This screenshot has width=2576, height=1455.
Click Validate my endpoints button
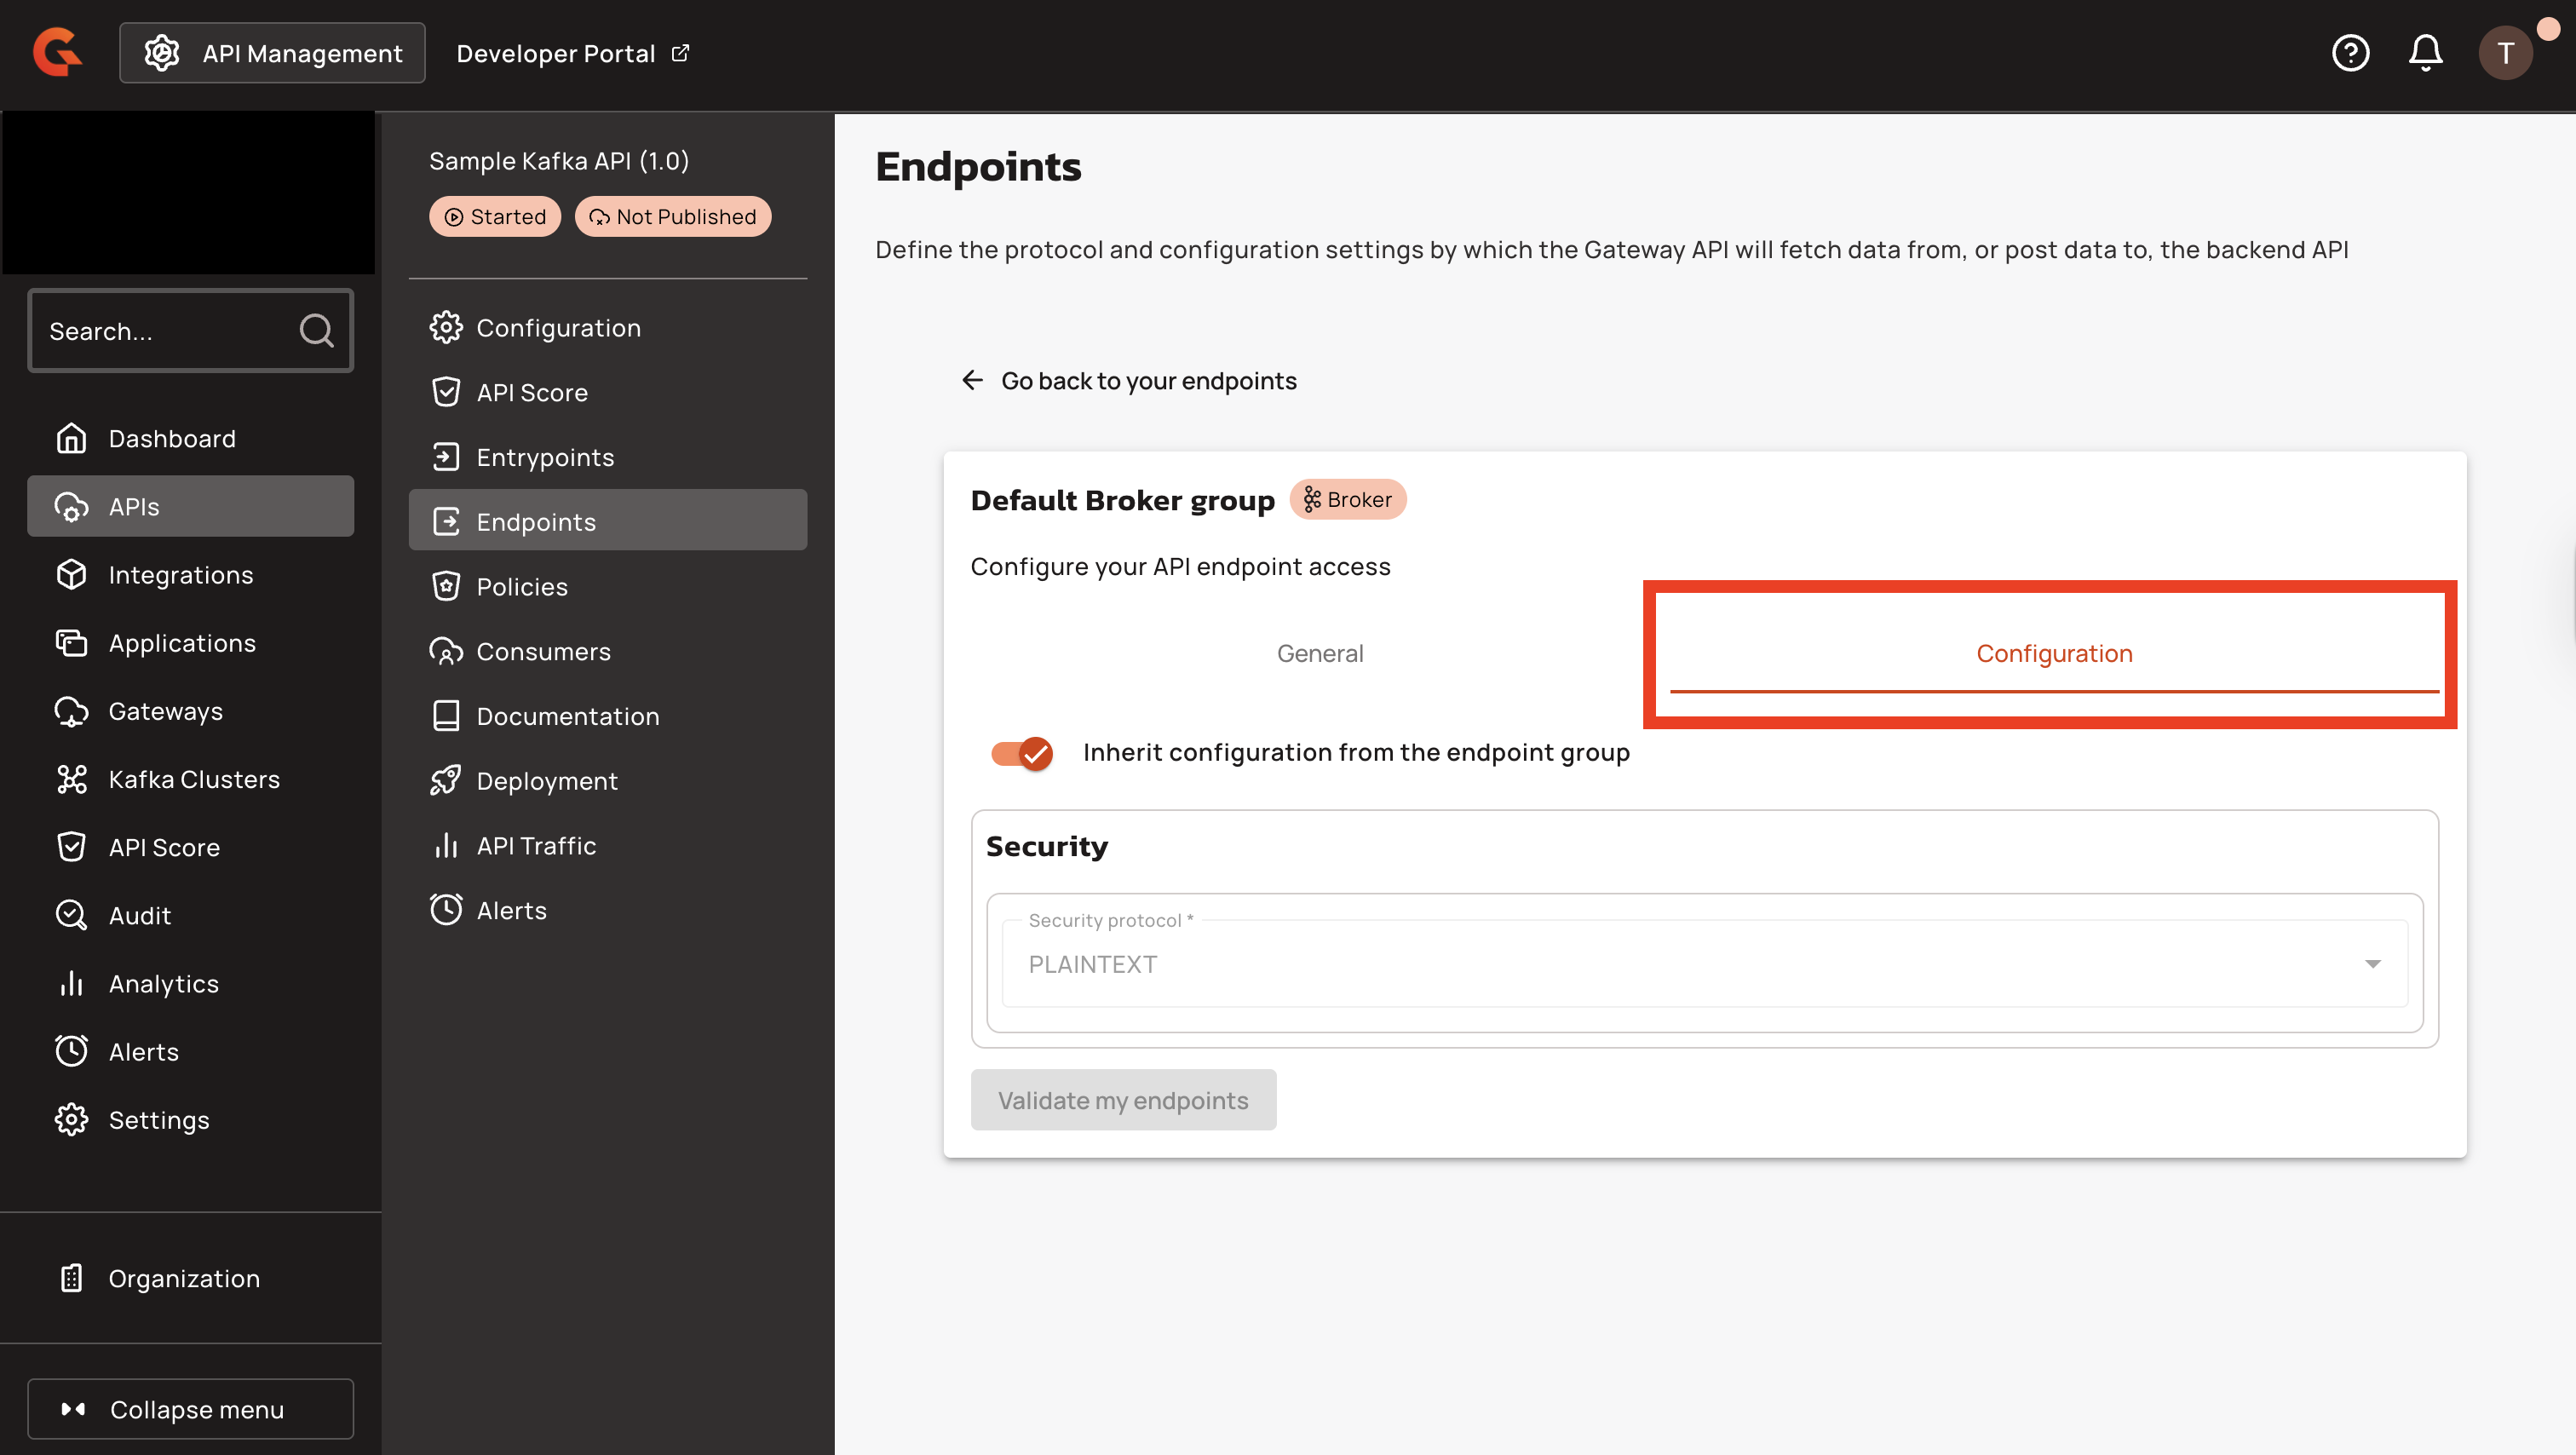coord(1122,1100)
